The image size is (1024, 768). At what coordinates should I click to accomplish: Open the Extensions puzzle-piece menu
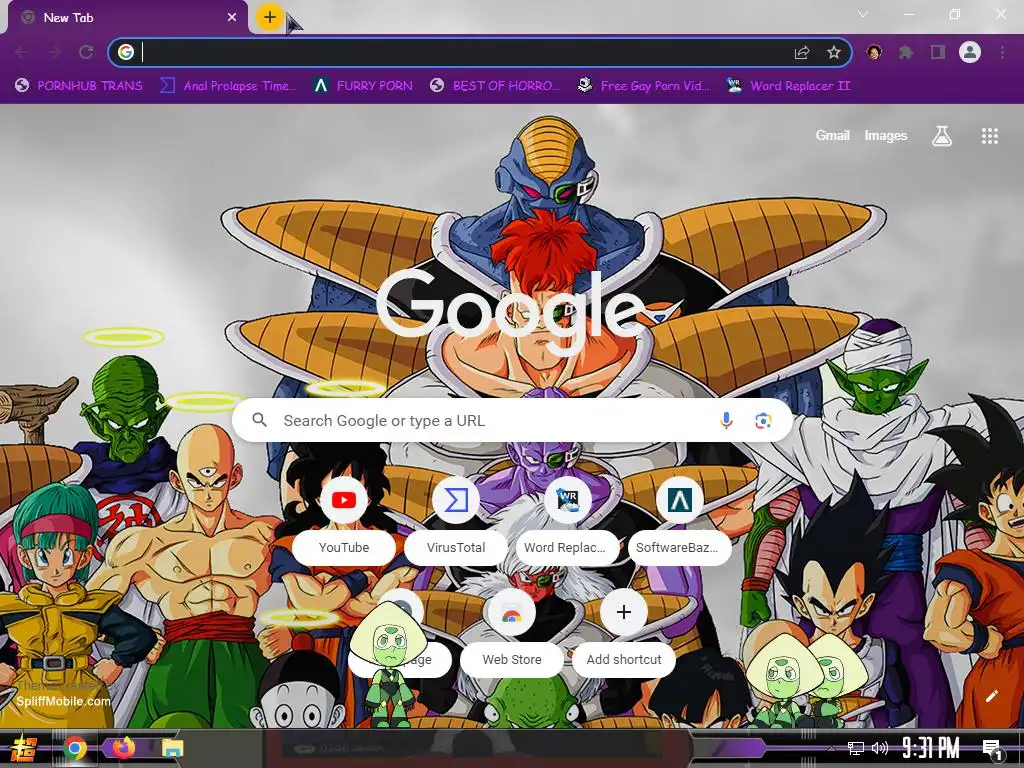(906, 52)
